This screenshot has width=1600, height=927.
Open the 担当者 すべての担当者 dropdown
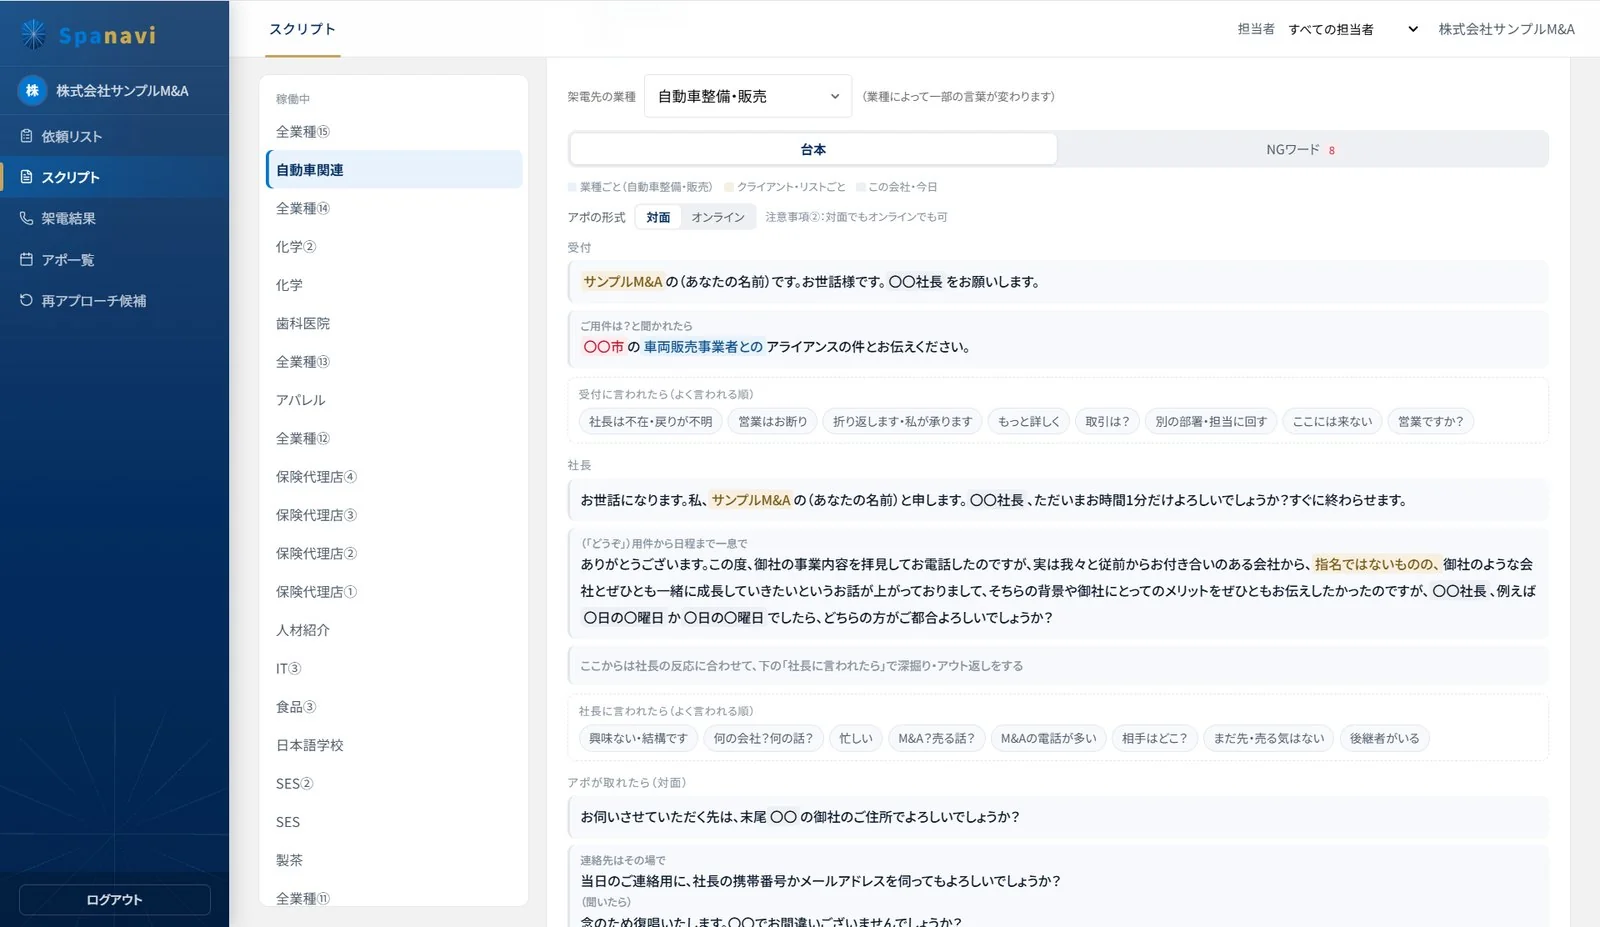click(1353, 29)
